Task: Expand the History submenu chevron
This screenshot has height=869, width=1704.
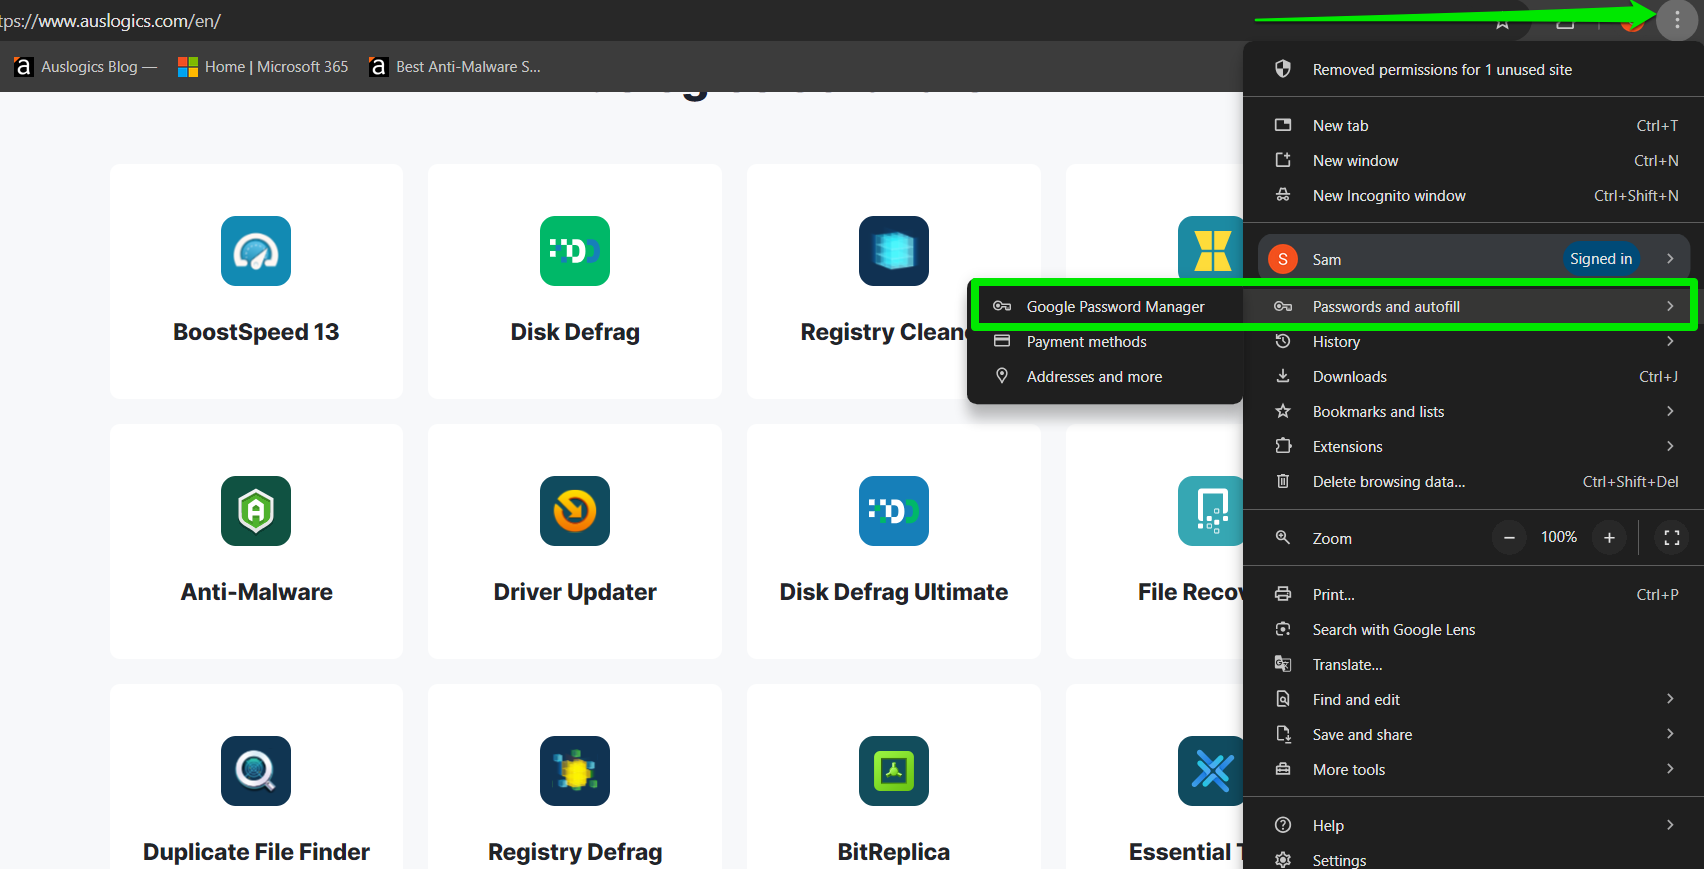Action: click(1670, 341)
